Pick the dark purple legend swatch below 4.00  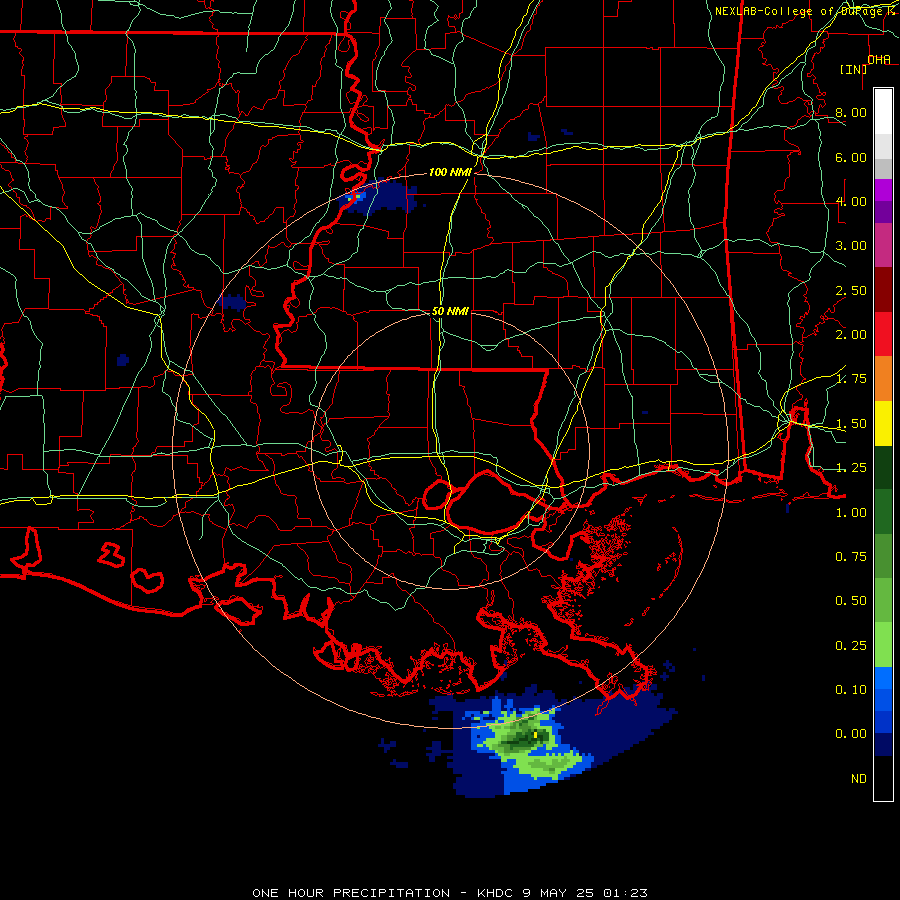click(x=883, y=212)
